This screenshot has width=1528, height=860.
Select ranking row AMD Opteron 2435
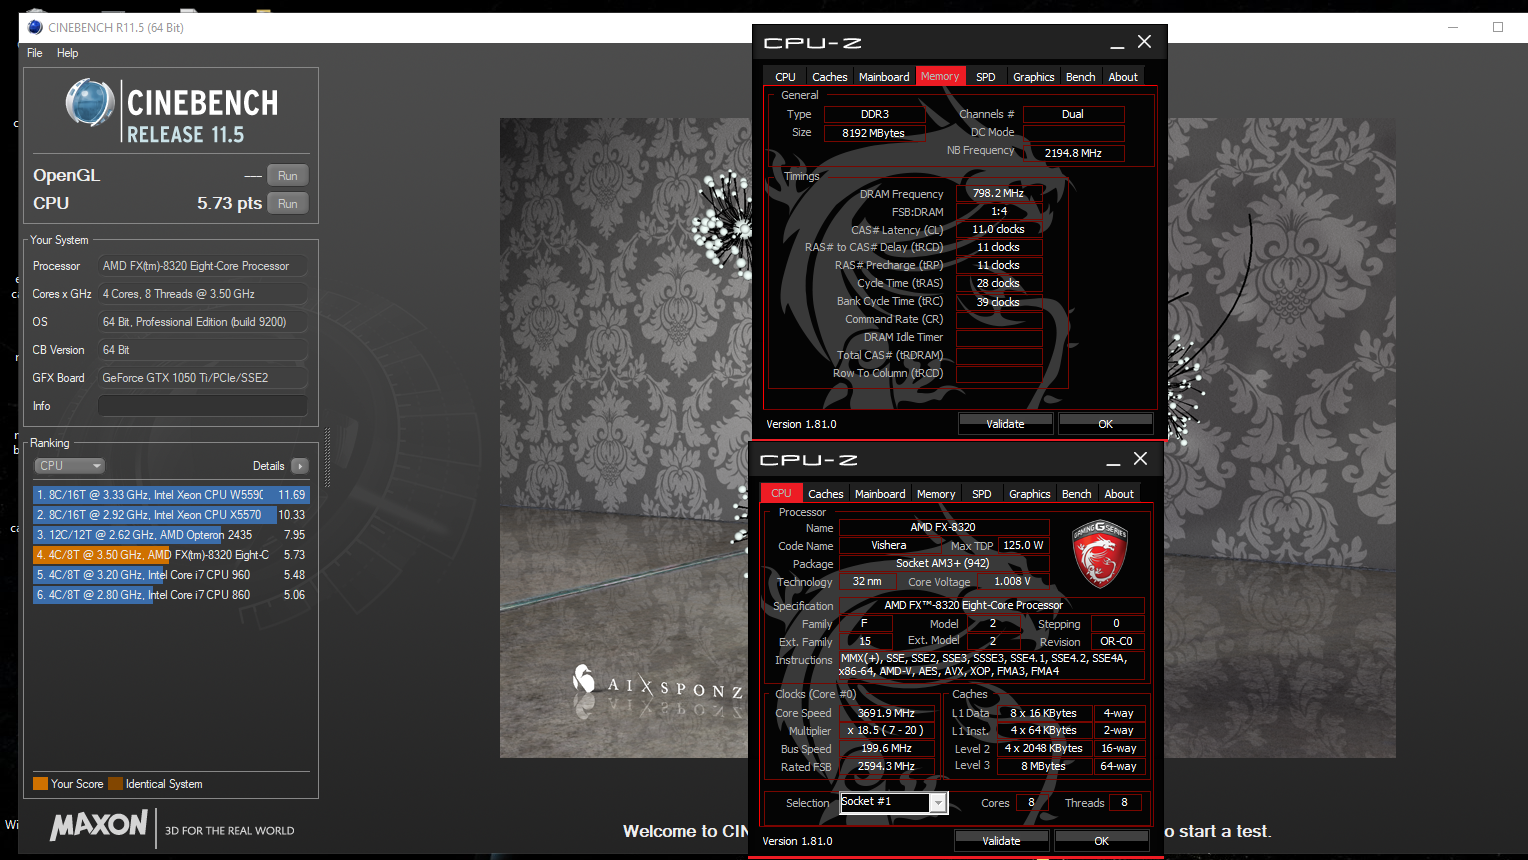(171, 535)
